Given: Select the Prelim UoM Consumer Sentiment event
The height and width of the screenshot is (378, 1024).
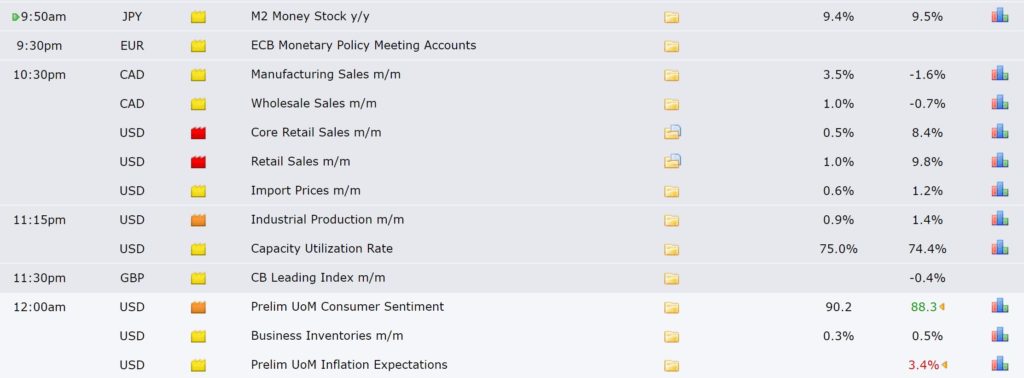Looking at the screenshot, I should tap(347, 306).
